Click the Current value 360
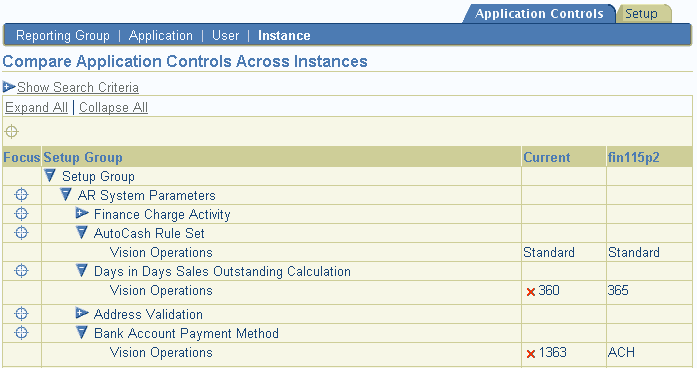 (549, 291)
